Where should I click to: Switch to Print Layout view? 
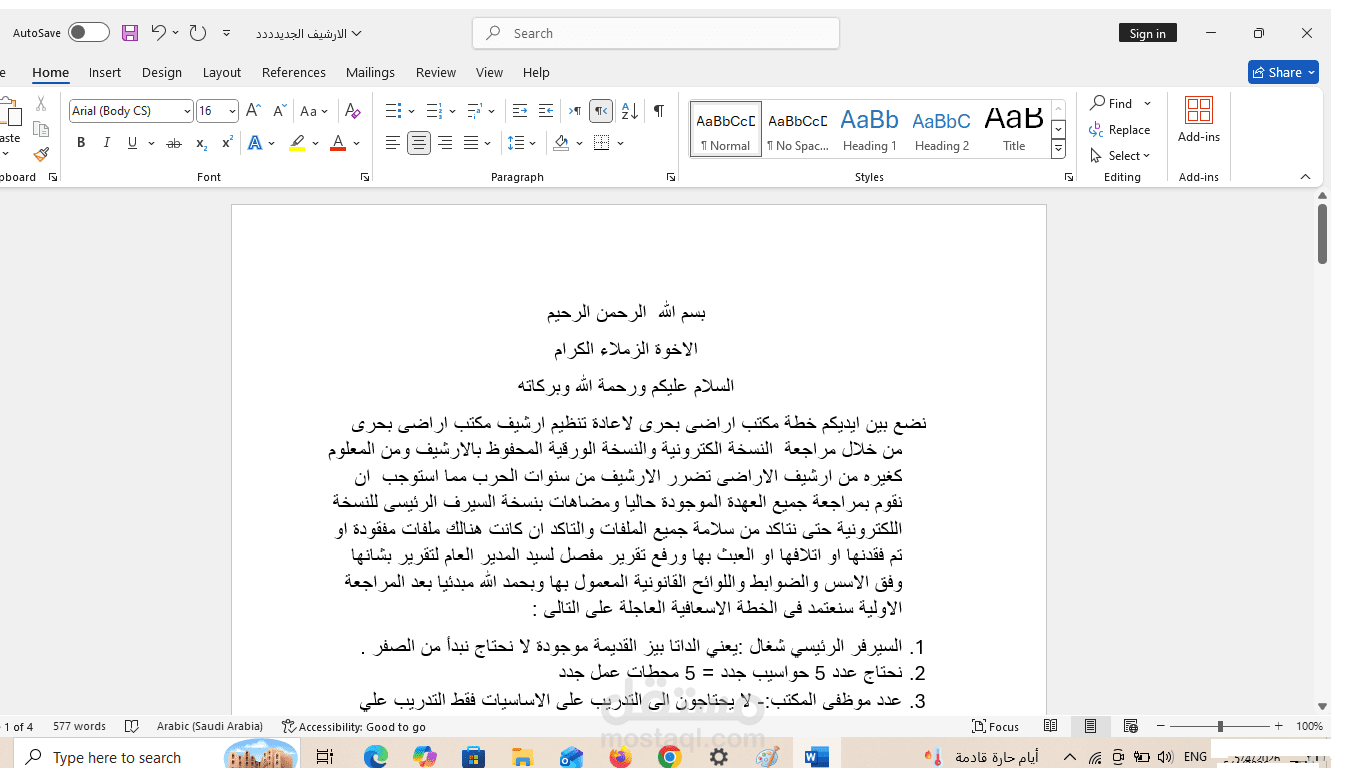1091,726
